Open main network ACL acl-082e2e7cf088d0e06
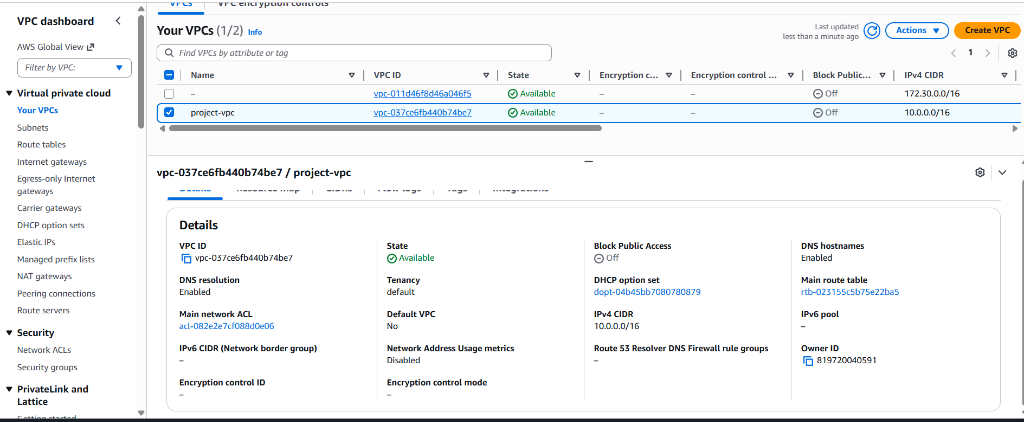The image size is (1024, 422). click(227, 326)
